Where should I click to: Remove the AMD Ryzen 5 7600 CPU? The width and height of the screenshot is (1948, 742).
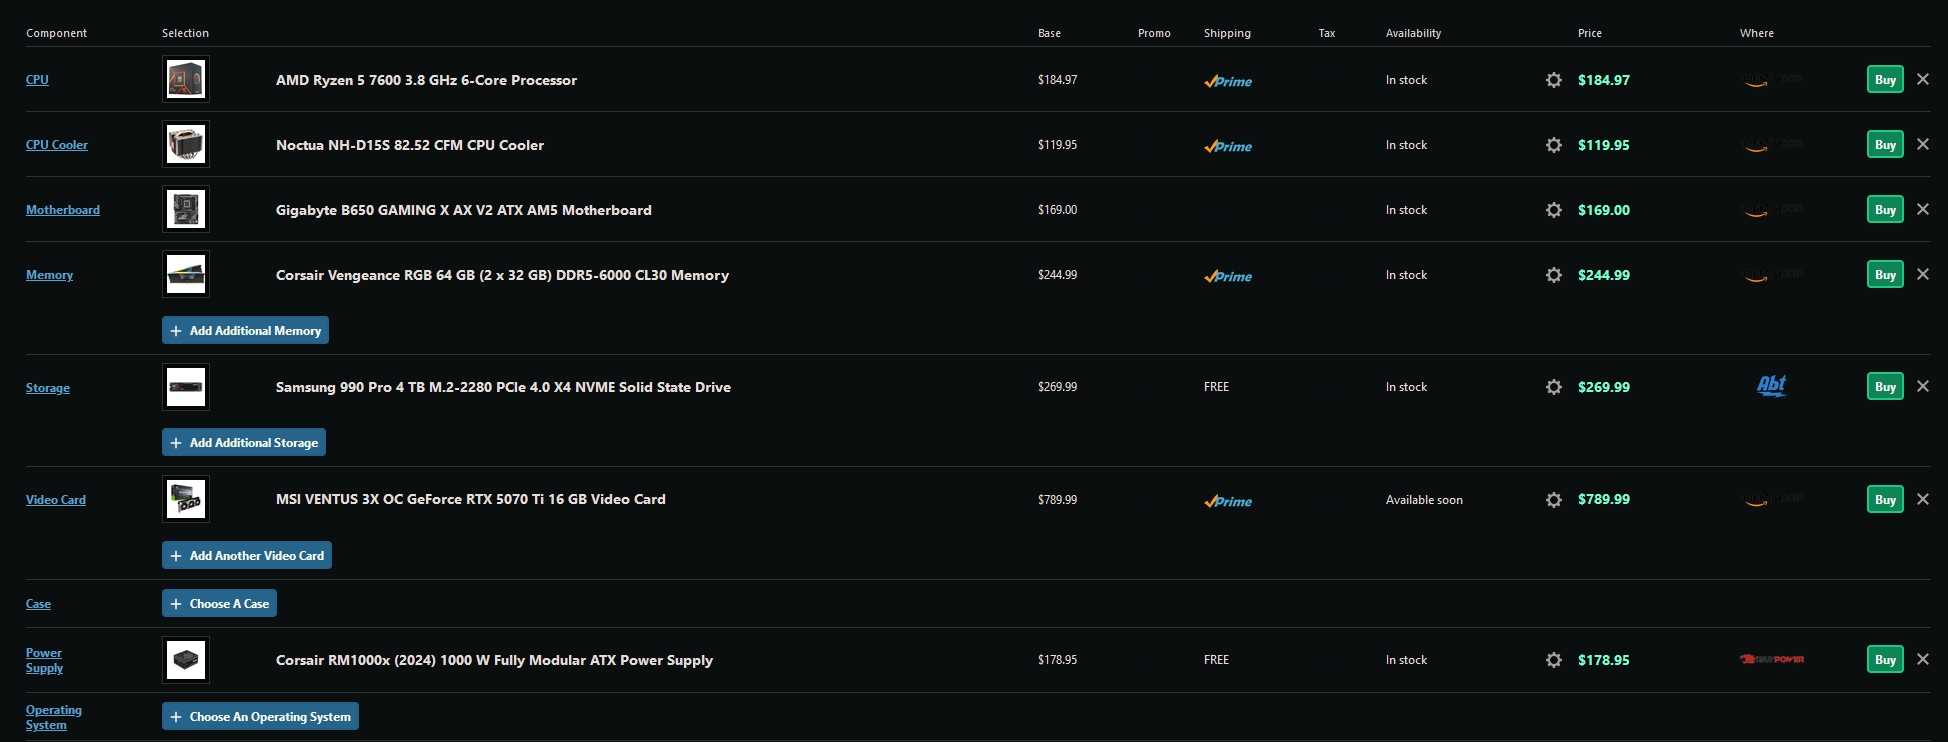coord(1922,79)
